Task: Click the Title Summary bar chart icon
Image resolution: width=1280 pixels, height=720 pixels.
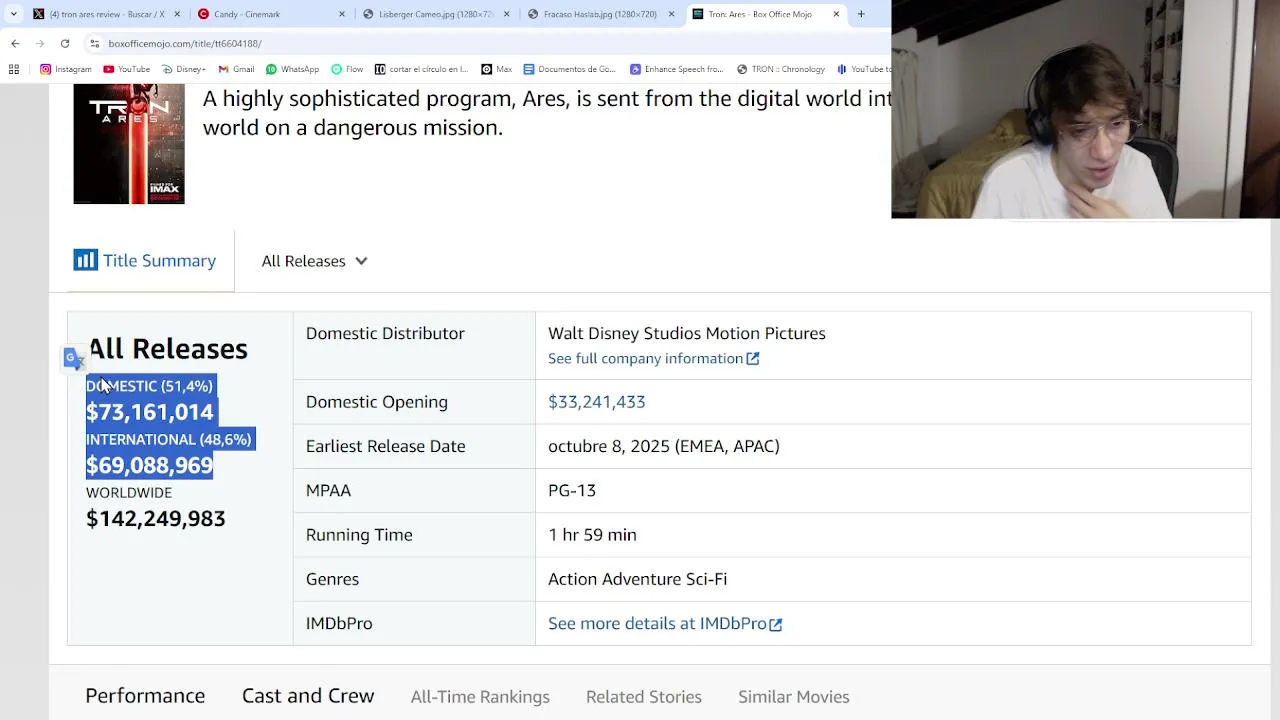Action: point(85,260)
